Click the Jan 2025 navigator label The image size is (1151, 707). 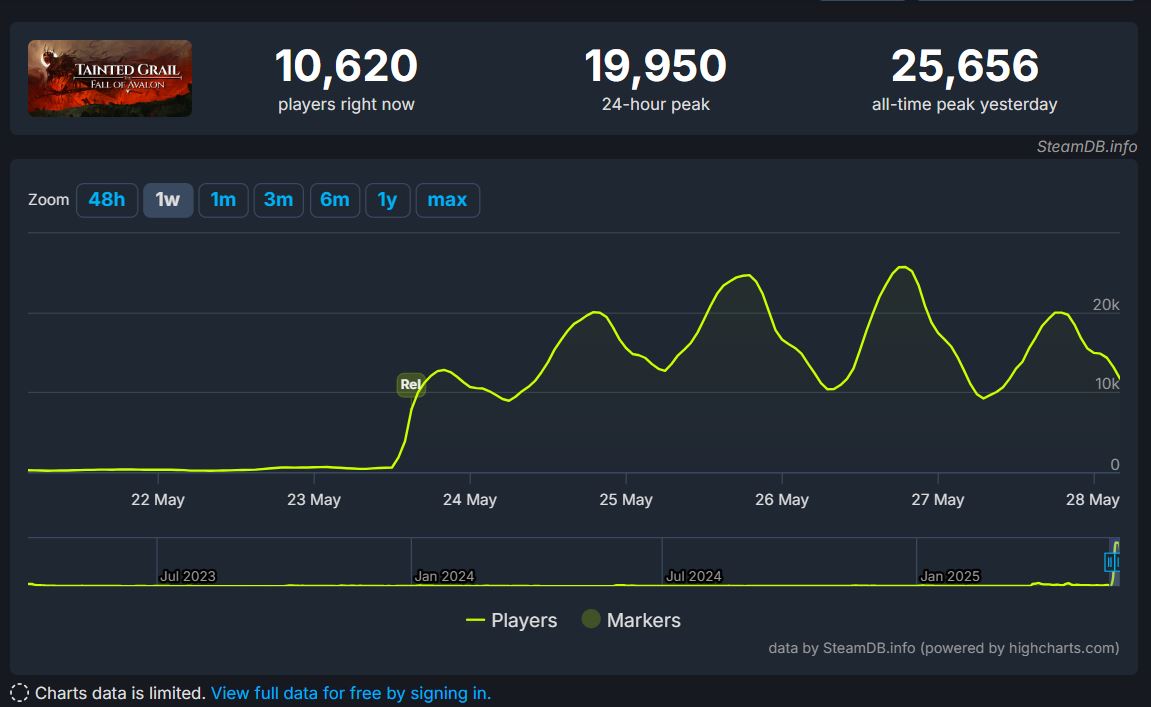click(x=950, y=576)
